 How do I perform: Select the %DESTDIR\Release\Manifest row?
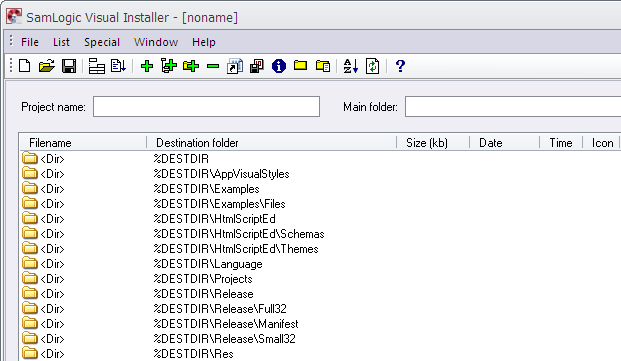[320, 324]
